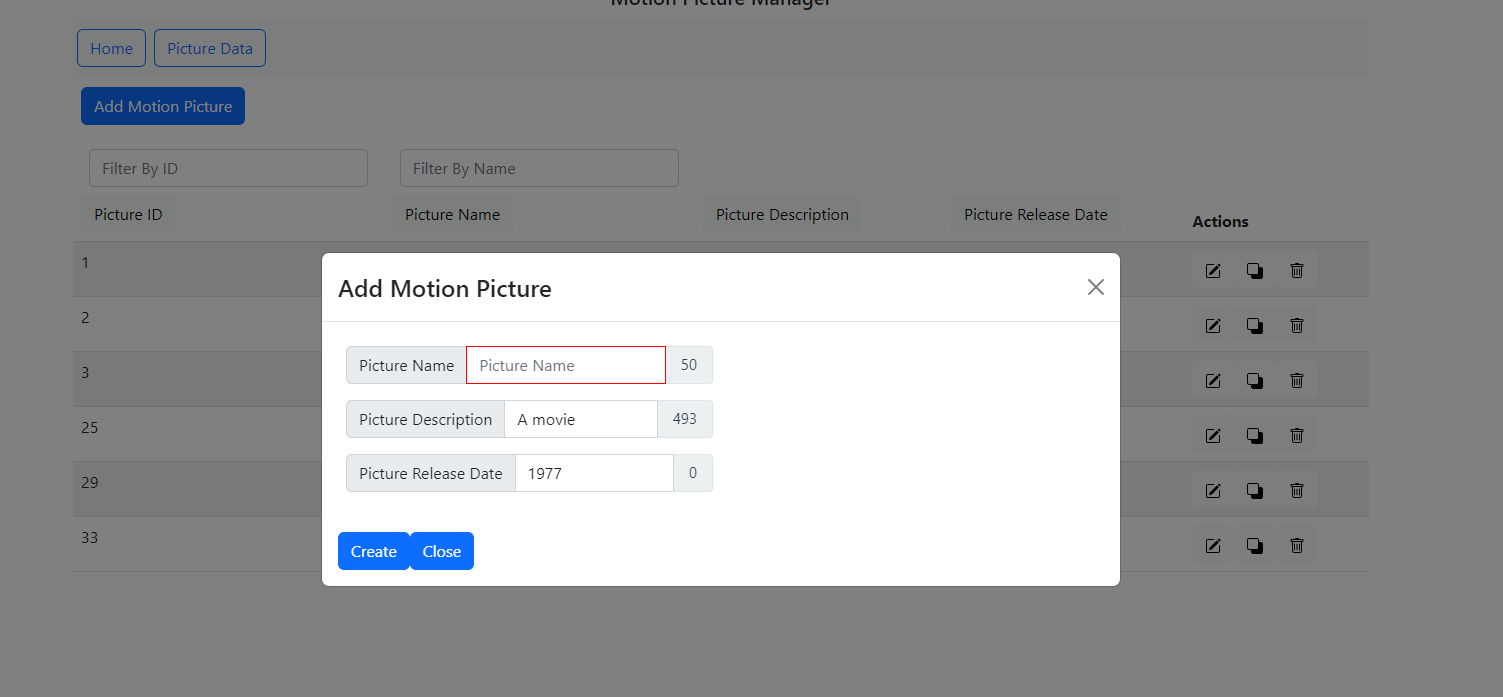Edit the motion picture with ID 25

[x=1212, y=435]
